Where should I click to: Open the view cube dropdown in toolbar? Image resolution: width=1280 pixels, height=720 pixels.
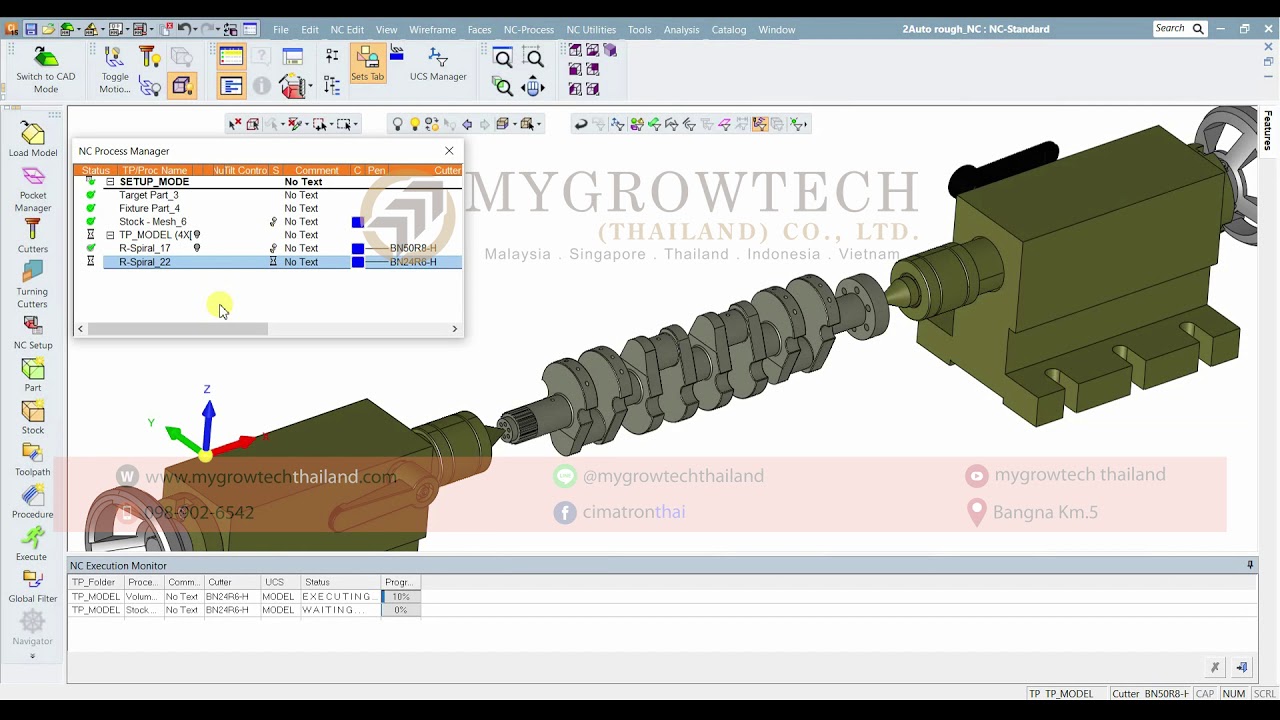tap(515, 124)
